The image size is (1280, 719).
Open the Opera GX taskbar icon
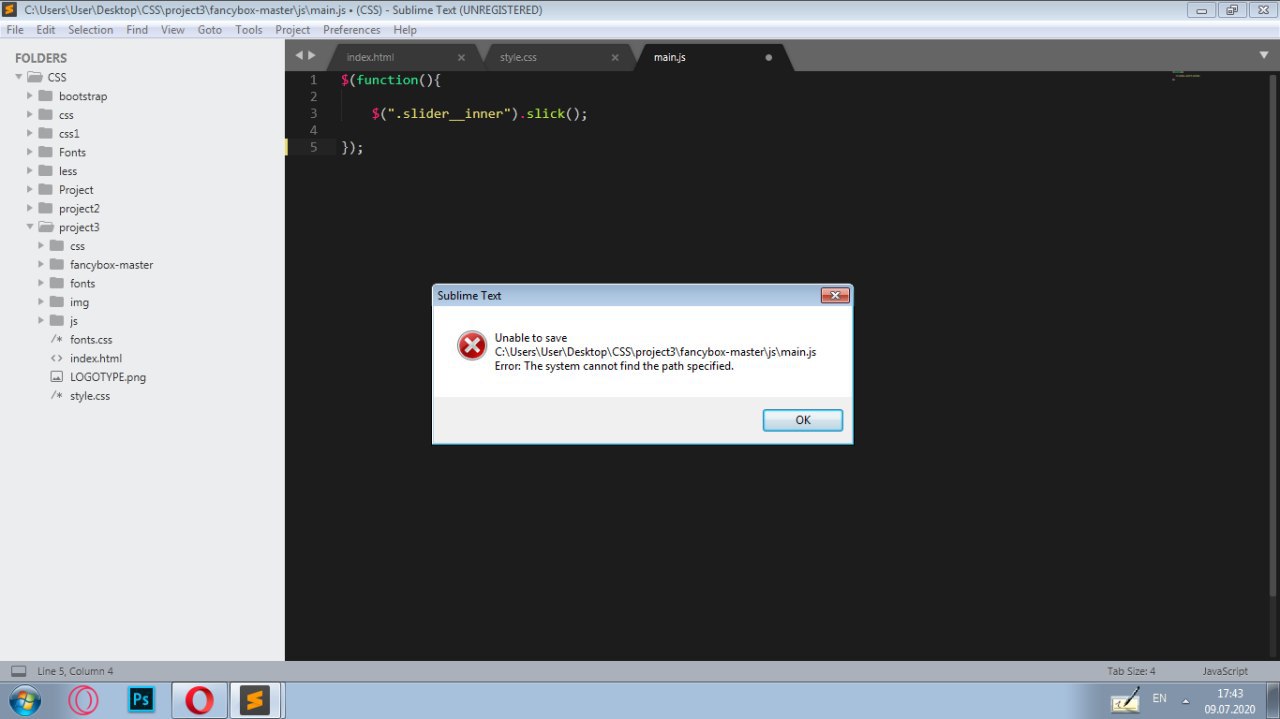click(83, 700)
